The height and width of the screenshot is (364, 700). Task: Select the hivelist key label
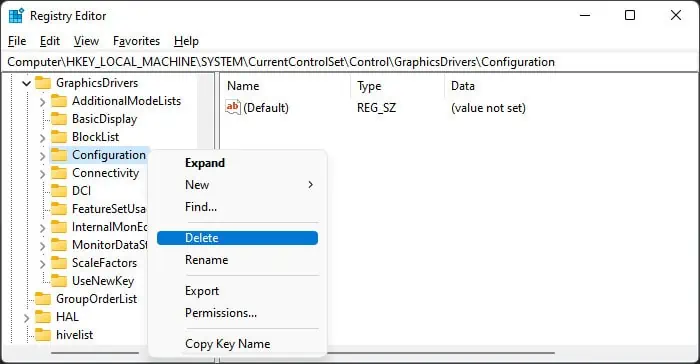click(75, 335)
